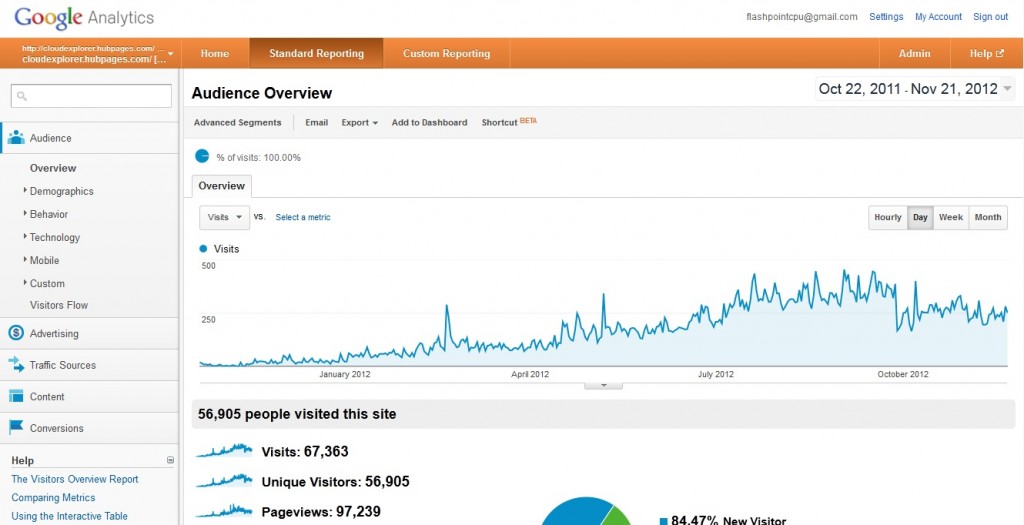Select Overview under Audience

pyautogui.click(x=53, y=168)
